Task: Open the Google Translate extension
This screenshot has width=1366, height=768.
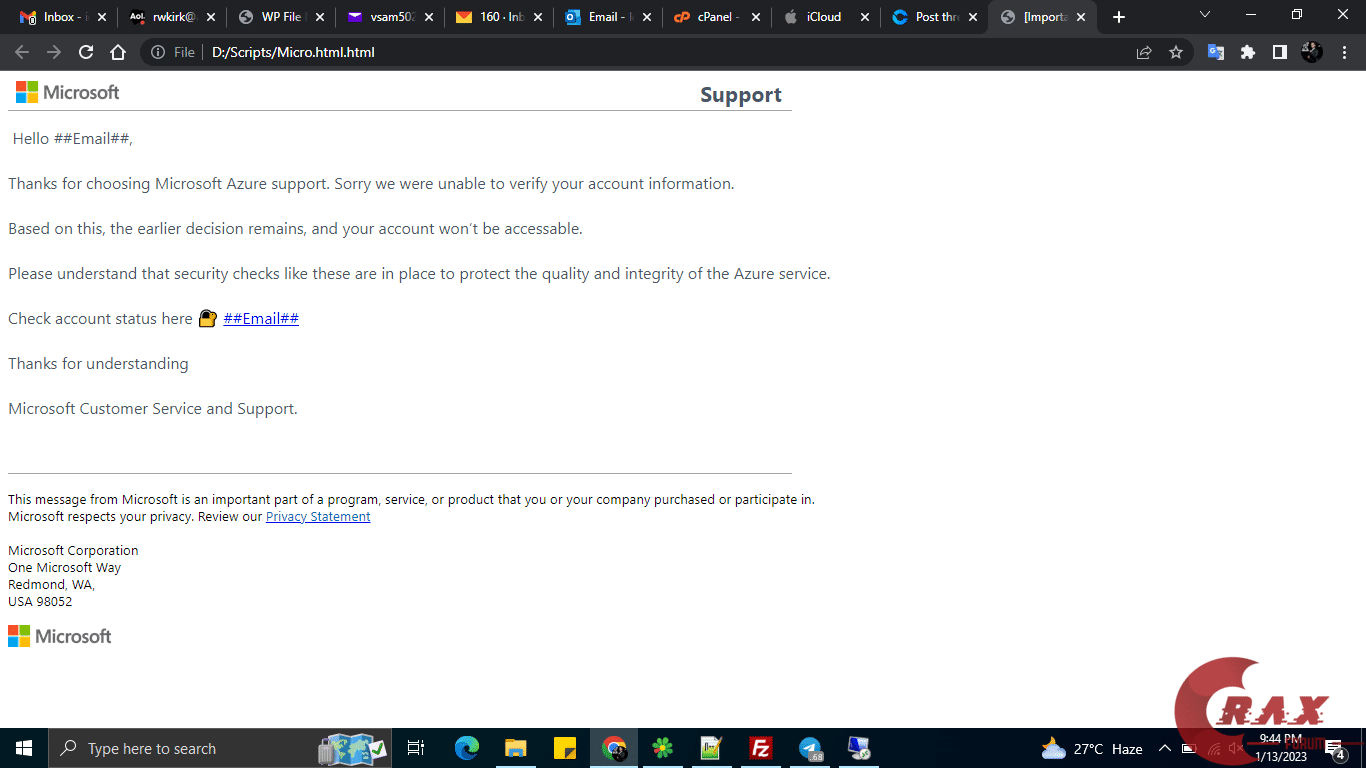Action: (x=1216, y=52)
